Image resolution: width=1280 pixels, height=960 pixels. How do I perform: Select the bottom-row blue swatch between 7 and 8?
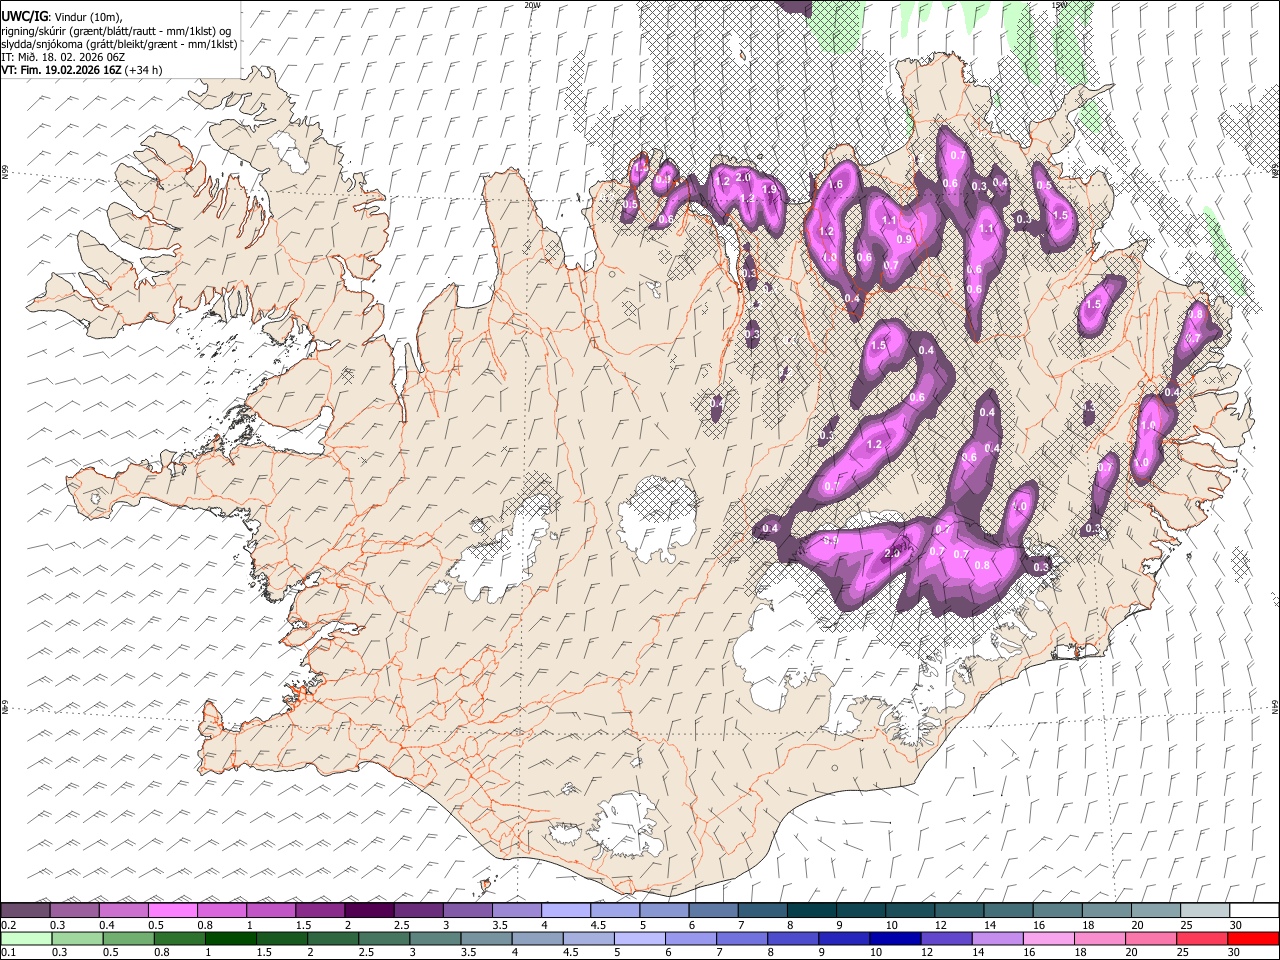click(741, 938)
